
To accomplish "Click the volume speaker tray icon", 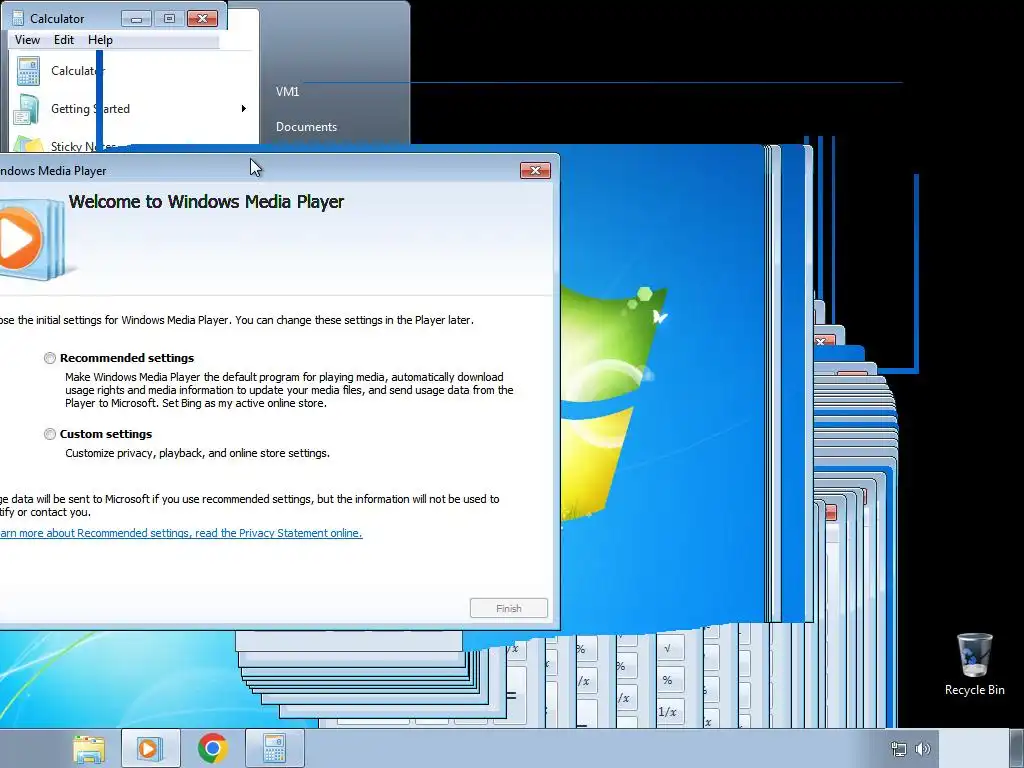I will coord(923,749).
